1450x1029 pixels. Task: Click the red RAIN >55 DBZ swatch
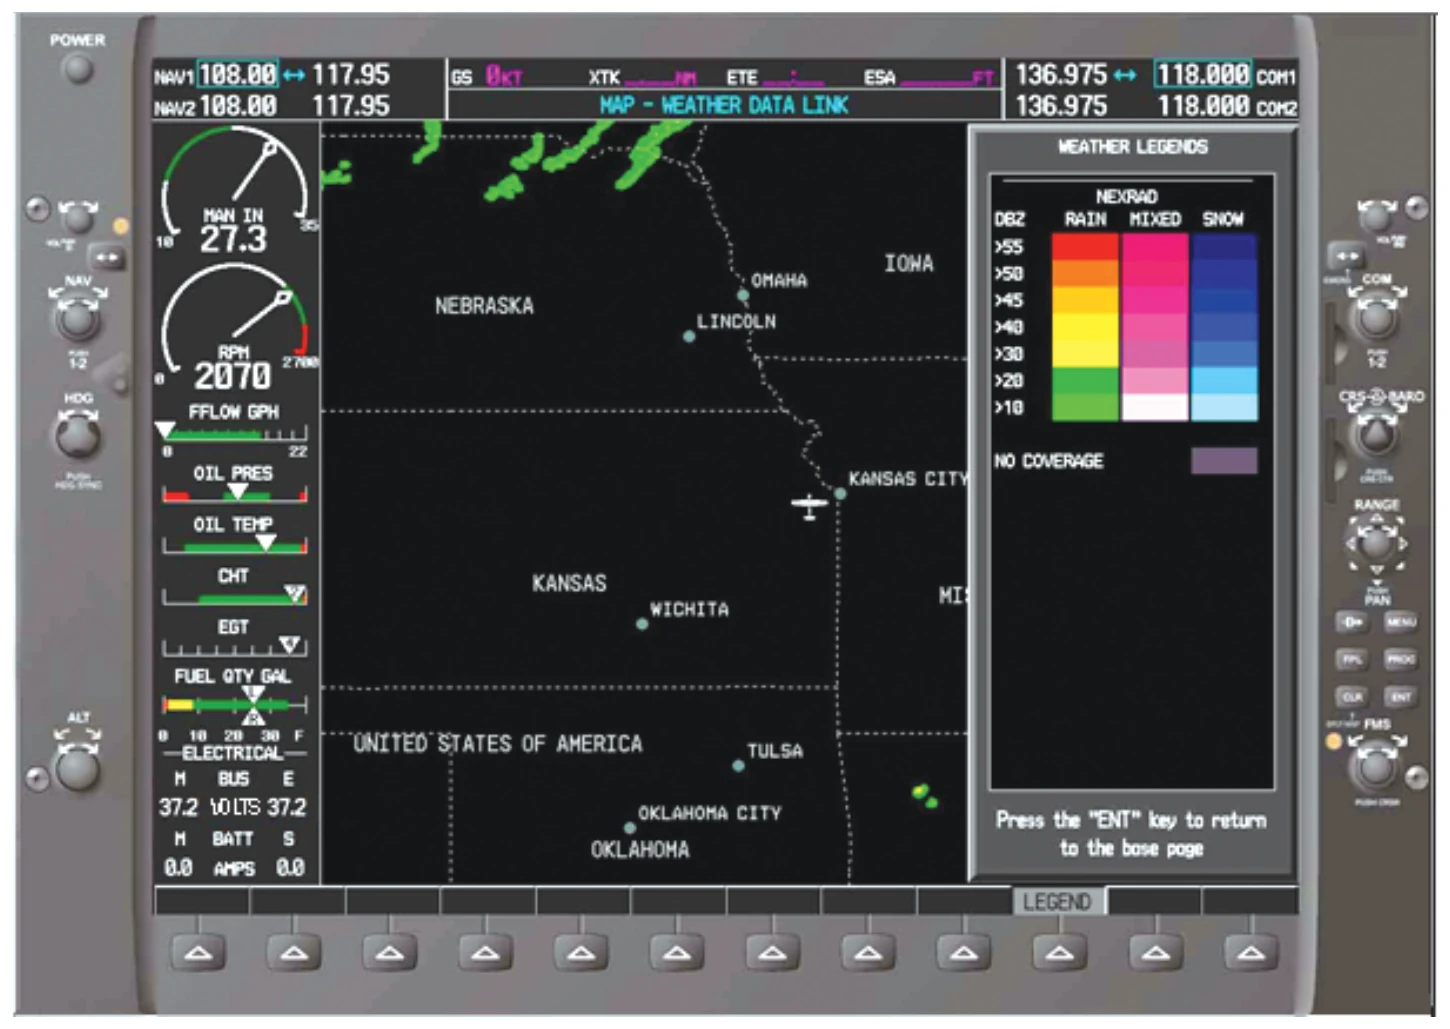[1085, 247]
